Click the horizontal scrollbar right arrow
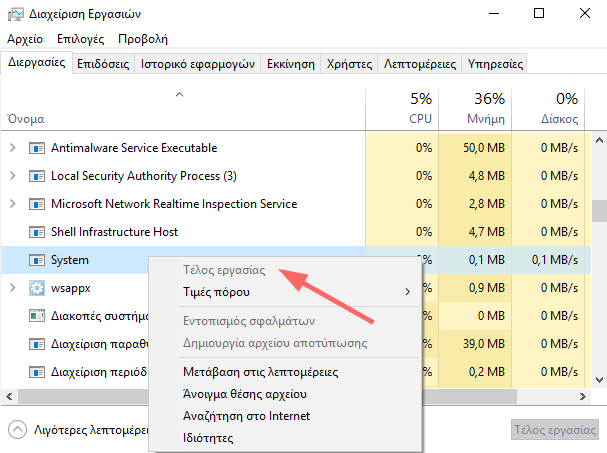The height and width of the screenshot is (453, 607). tap(583, 396)
